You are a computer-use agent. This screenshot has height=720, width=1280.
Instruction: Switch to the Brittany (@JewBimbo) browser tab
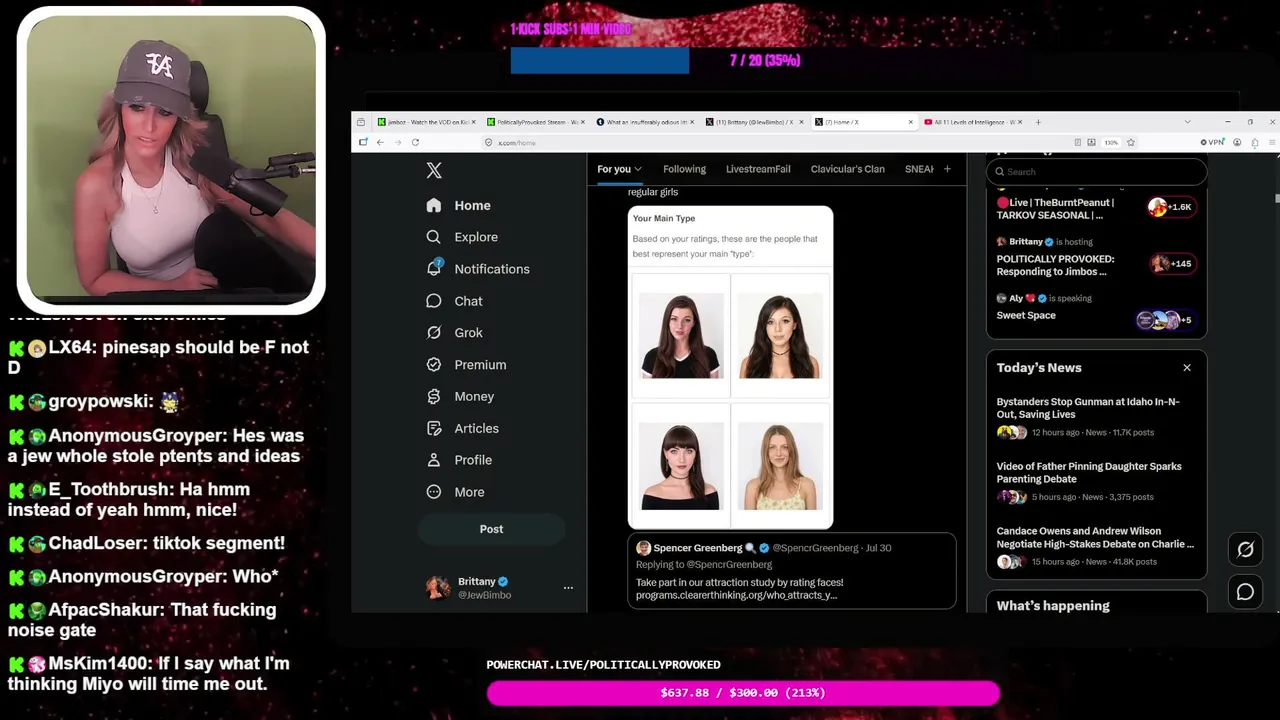point(754,122)
